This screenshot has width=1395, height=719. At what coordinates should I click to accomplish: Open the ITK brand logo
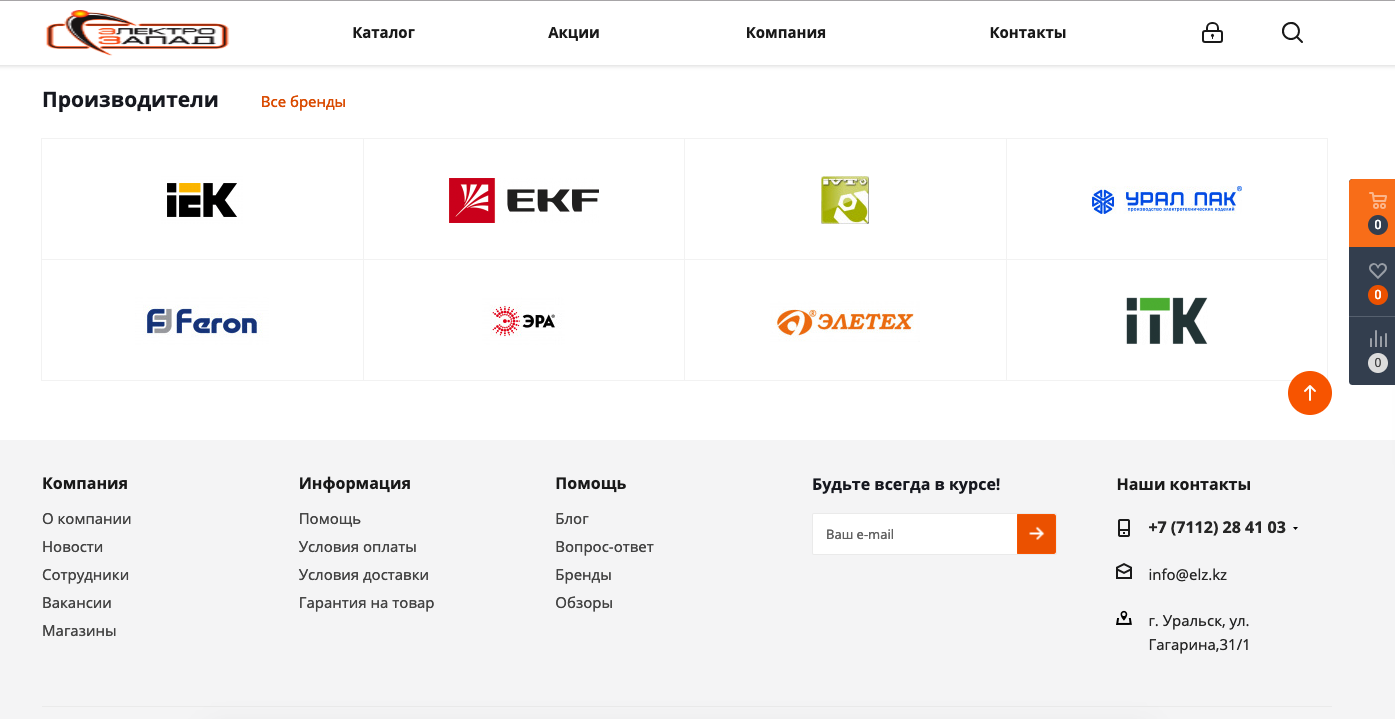[x=1167, y=321]
